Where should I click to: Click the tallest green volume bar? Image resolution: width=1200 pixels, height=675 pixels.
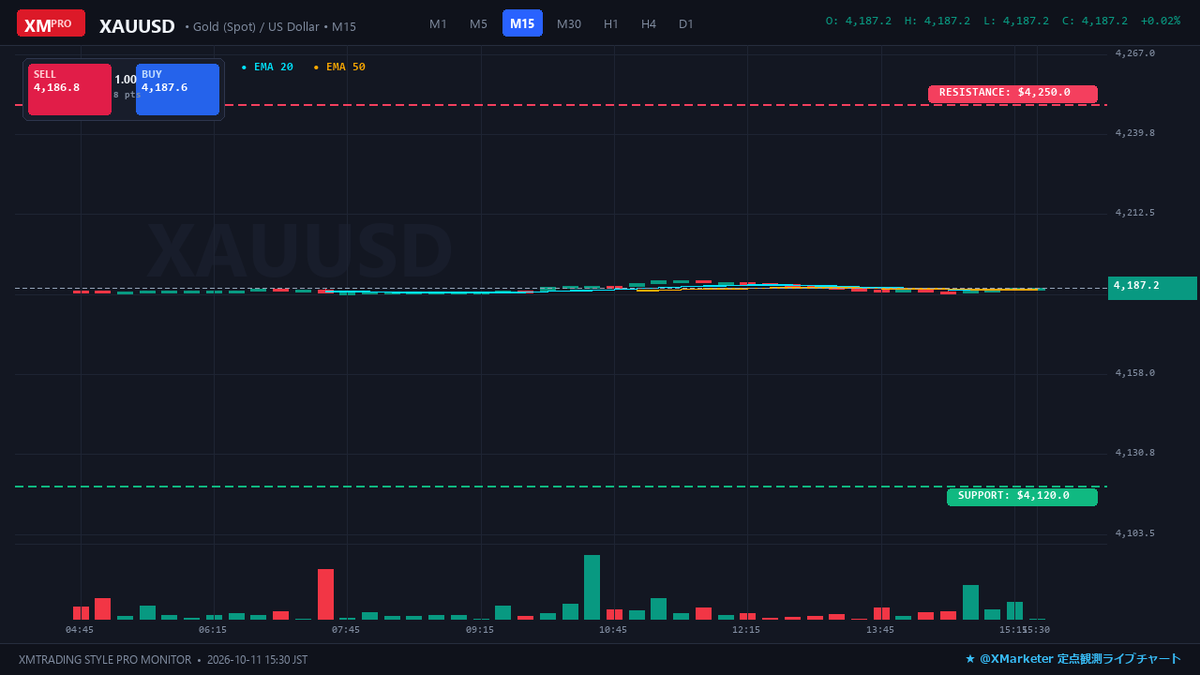tap(592, 588)
